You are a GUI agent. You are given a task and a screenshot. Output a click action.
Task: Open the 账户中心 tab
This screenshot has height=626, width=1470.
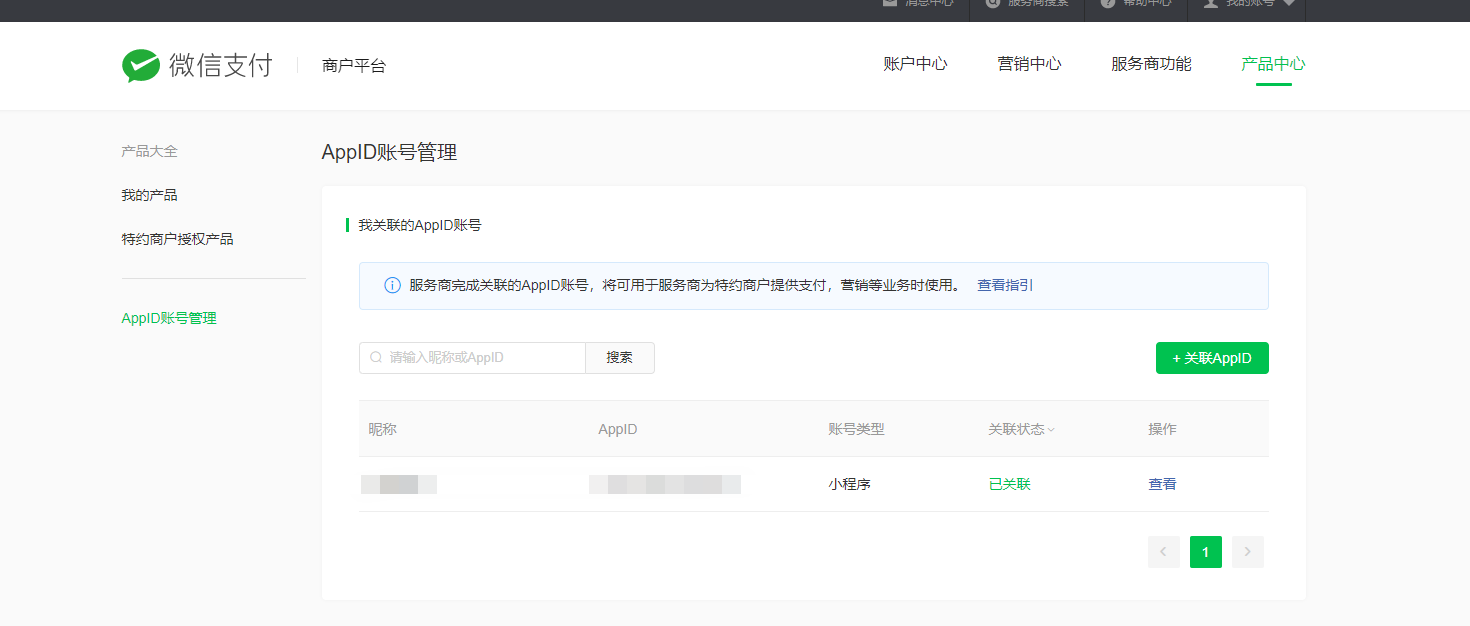(915, 64)
